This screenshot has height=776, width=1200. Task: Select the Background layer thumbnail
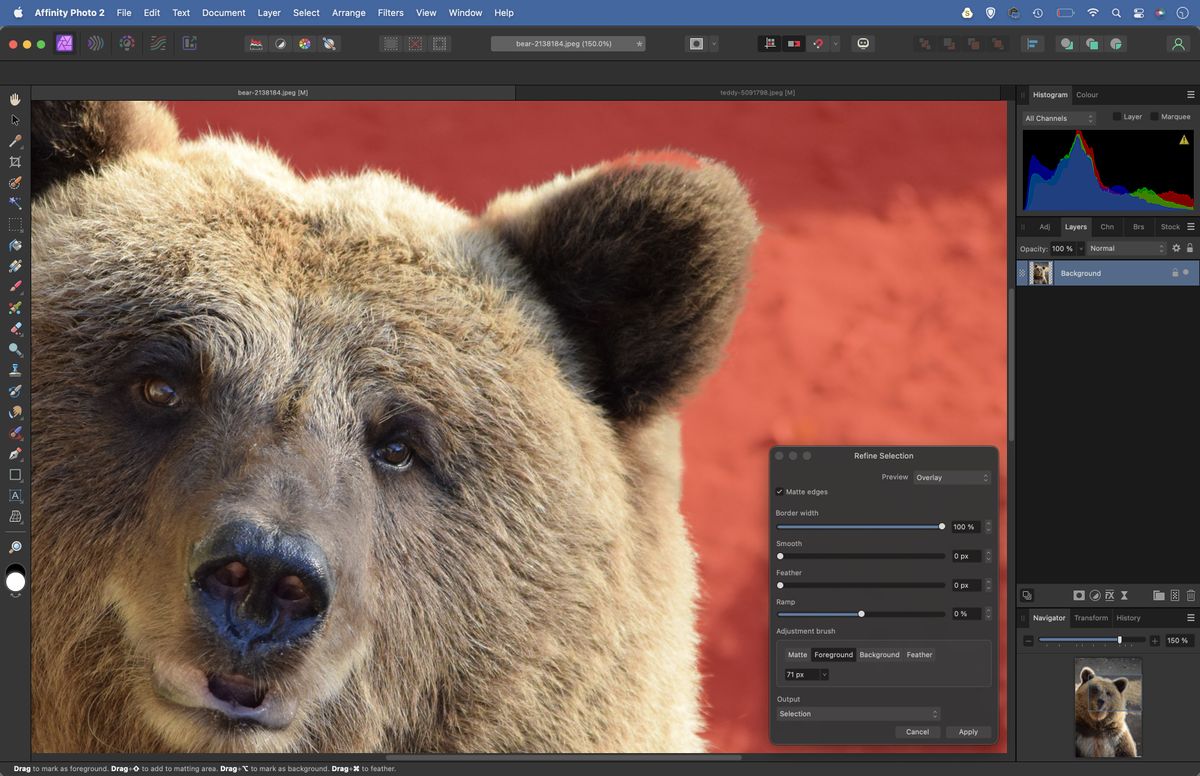pyautogui.click(x=1041, y=272)
